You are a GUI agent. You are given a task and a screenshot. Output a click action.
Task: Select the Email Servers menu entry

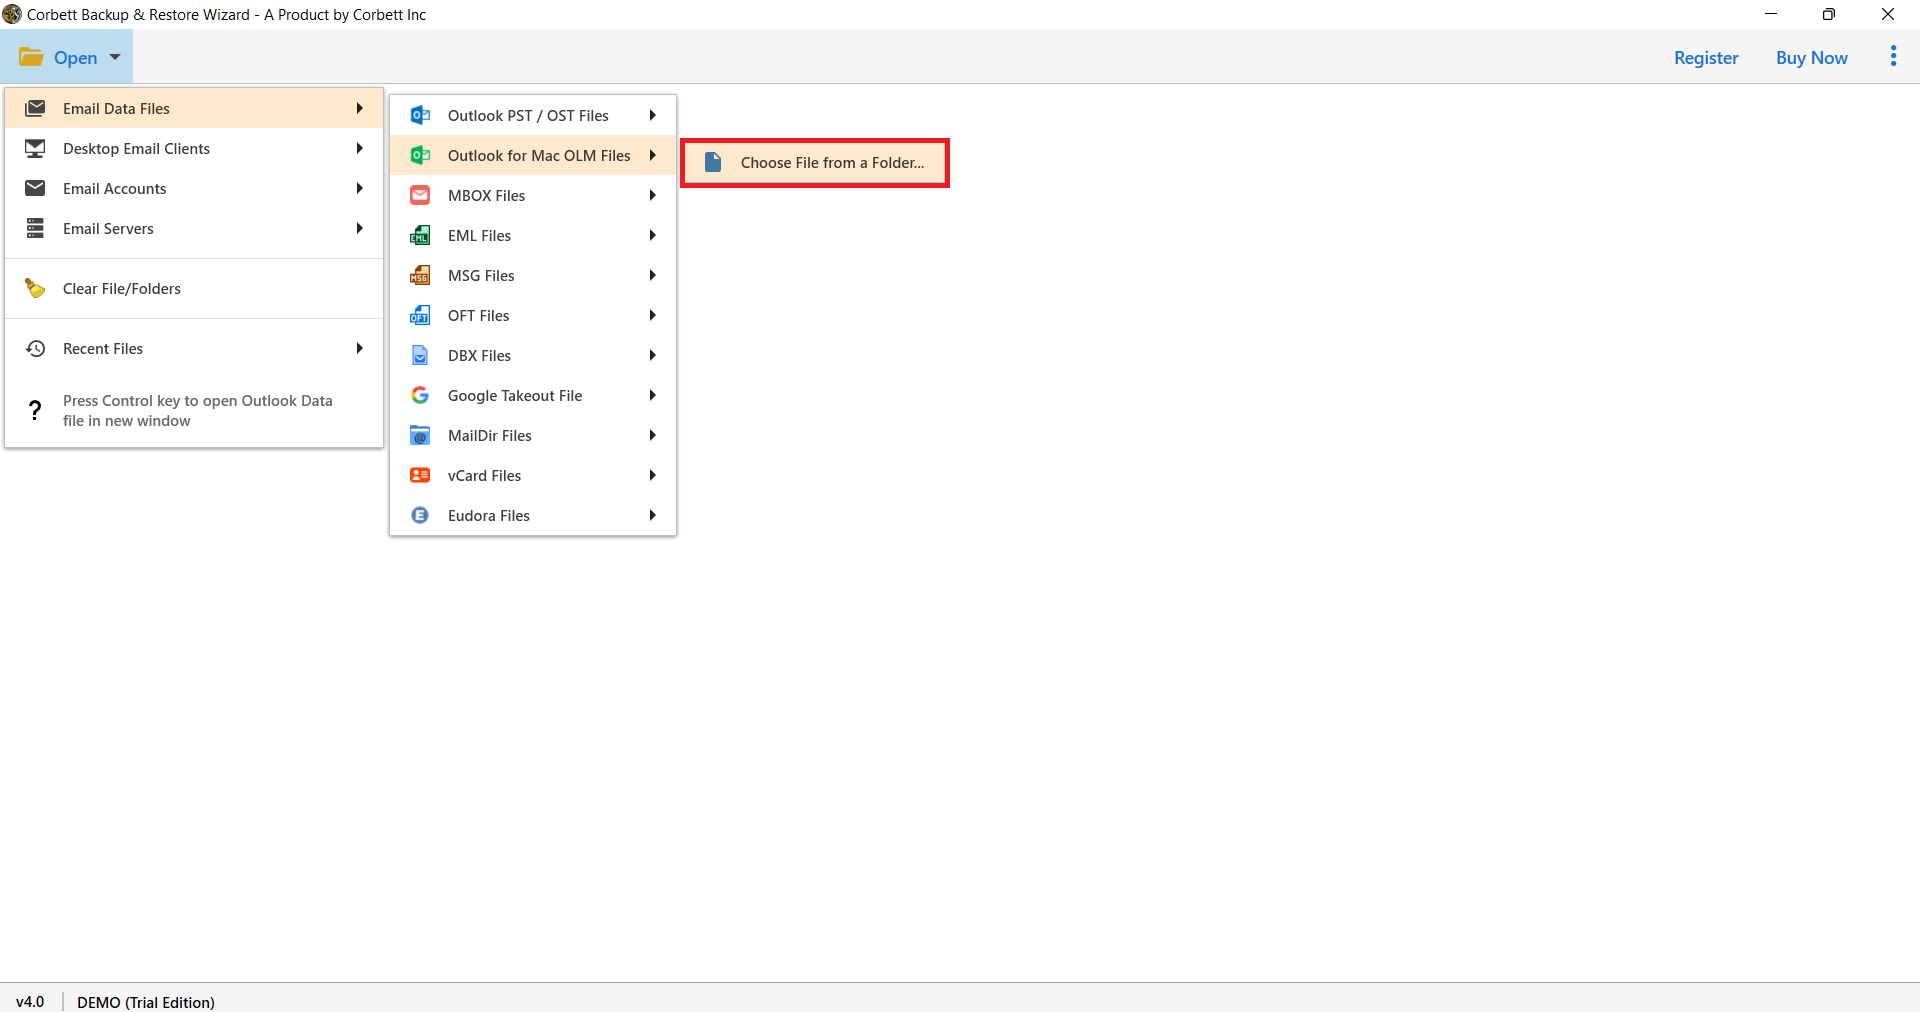pyautogui.click(x=195, y=228)
